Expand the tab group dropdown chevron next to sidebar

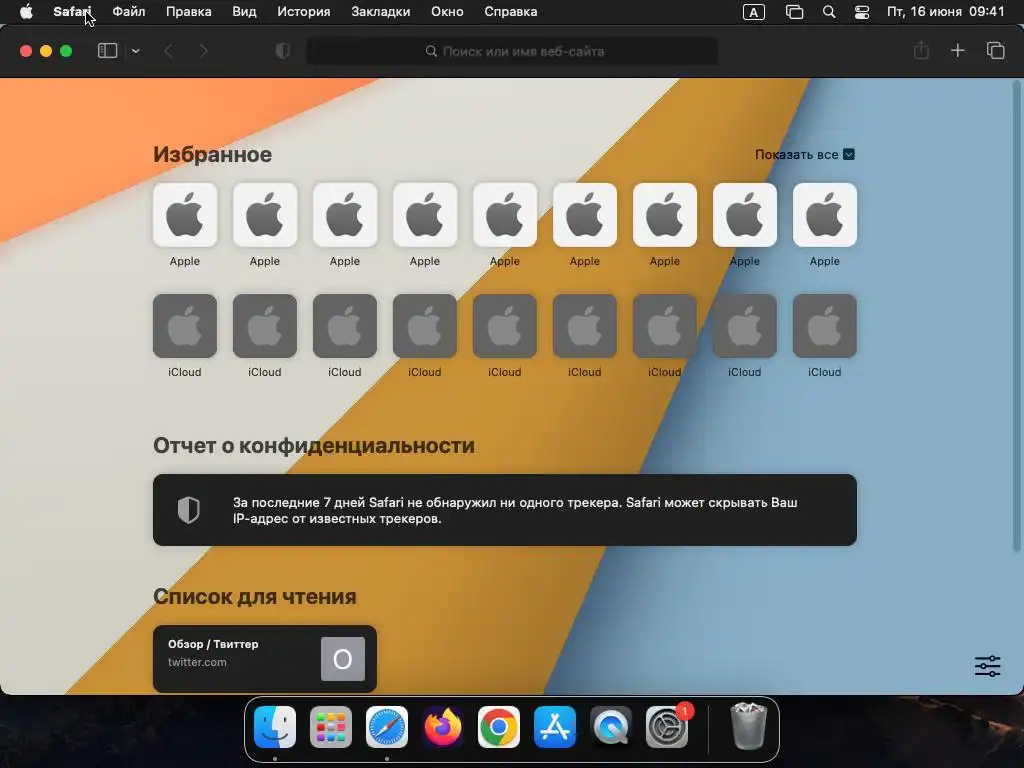pyautogui.click(x=135, y=51)
